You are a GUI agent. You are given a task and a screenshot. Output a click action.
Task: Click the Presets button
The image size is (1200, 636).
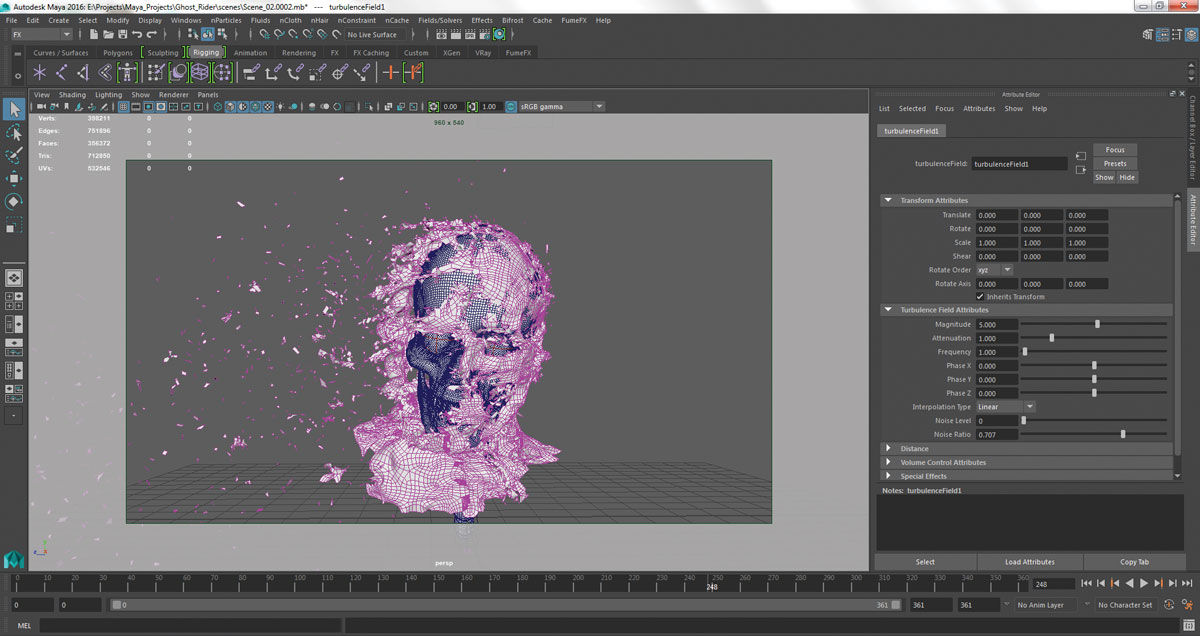(x=1115, y=163)
